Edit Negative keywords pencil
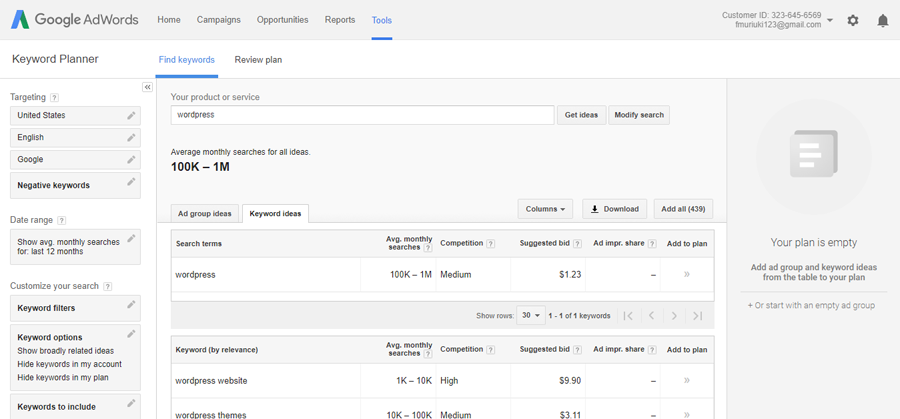This screenshot has height=419, width=900. click(x=131, y=182)
